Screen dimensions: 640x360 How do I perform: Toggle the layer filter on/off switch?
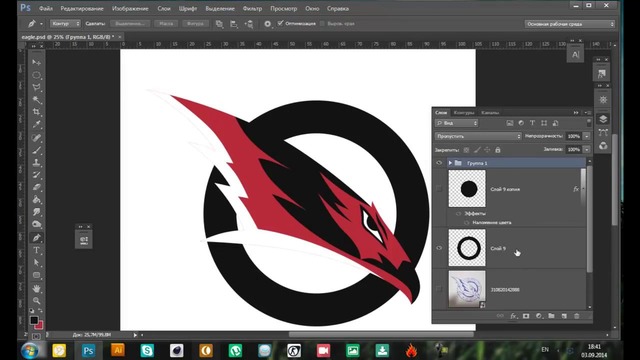[x=589, y=122]
